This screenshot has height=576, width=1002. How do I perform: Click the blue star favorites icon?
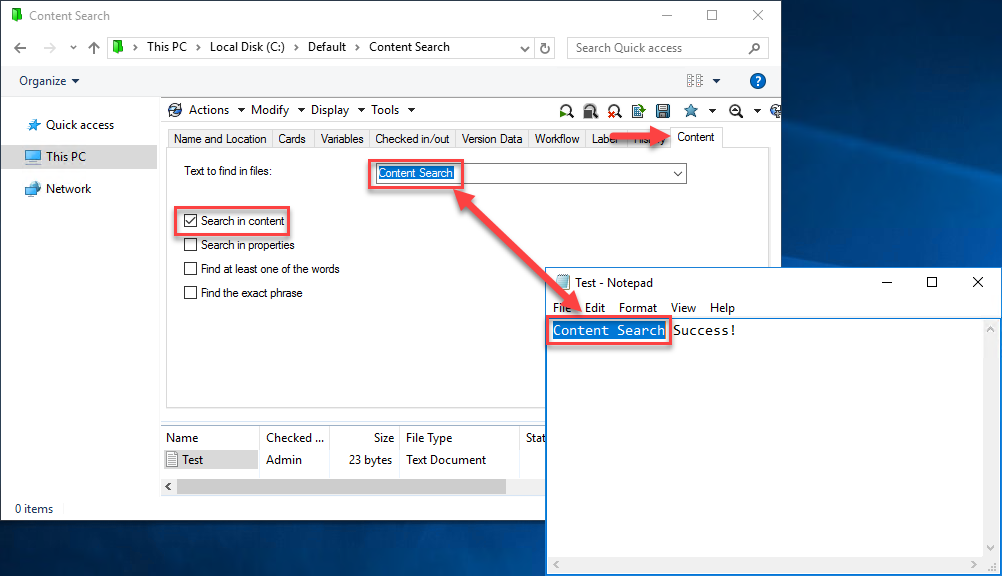click(691, 111)
